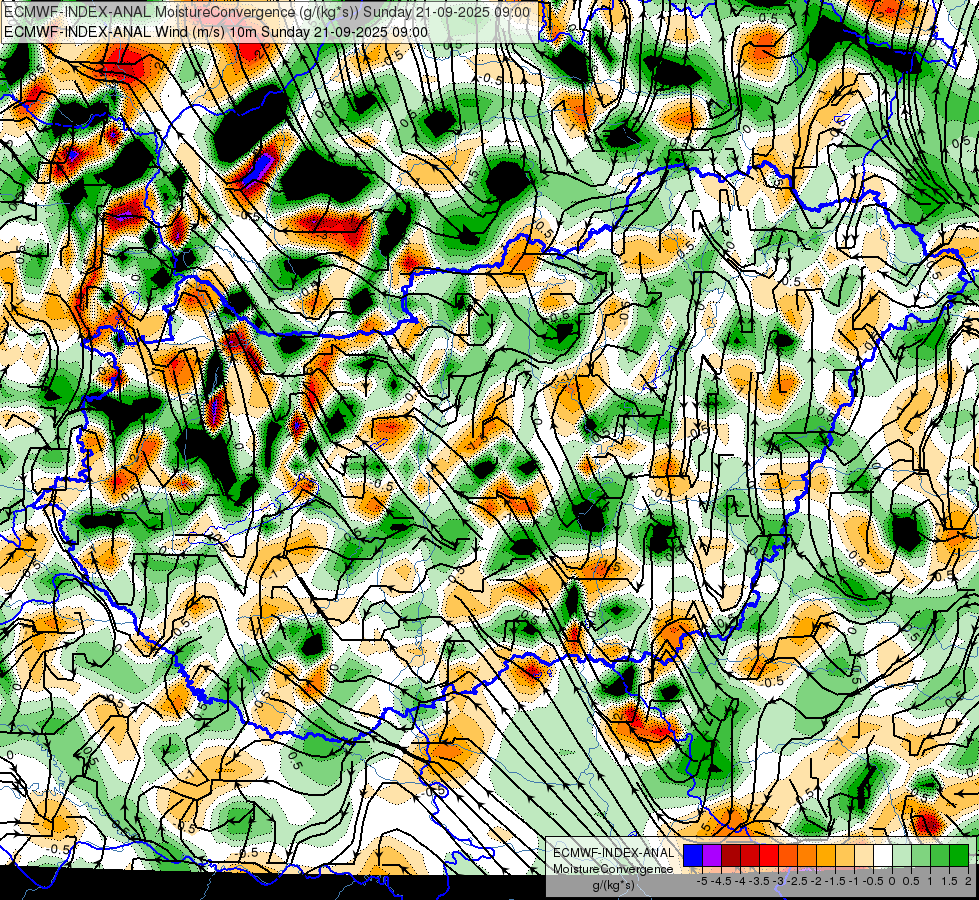
Task: Select the red-orange swatch for -3 to -2.5
Action: (788, 856)
